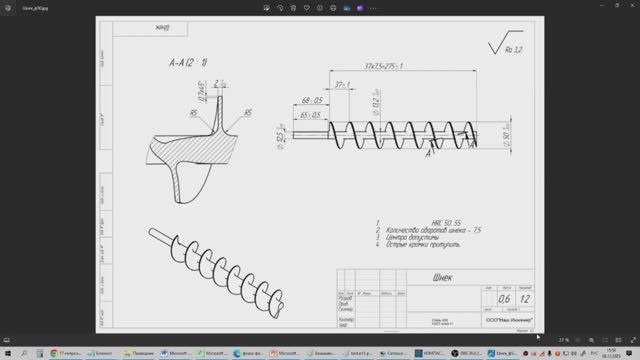Screen dimensions: 640x360
Task: Toggle the filmstrip at bottom left
Action: 7,340
